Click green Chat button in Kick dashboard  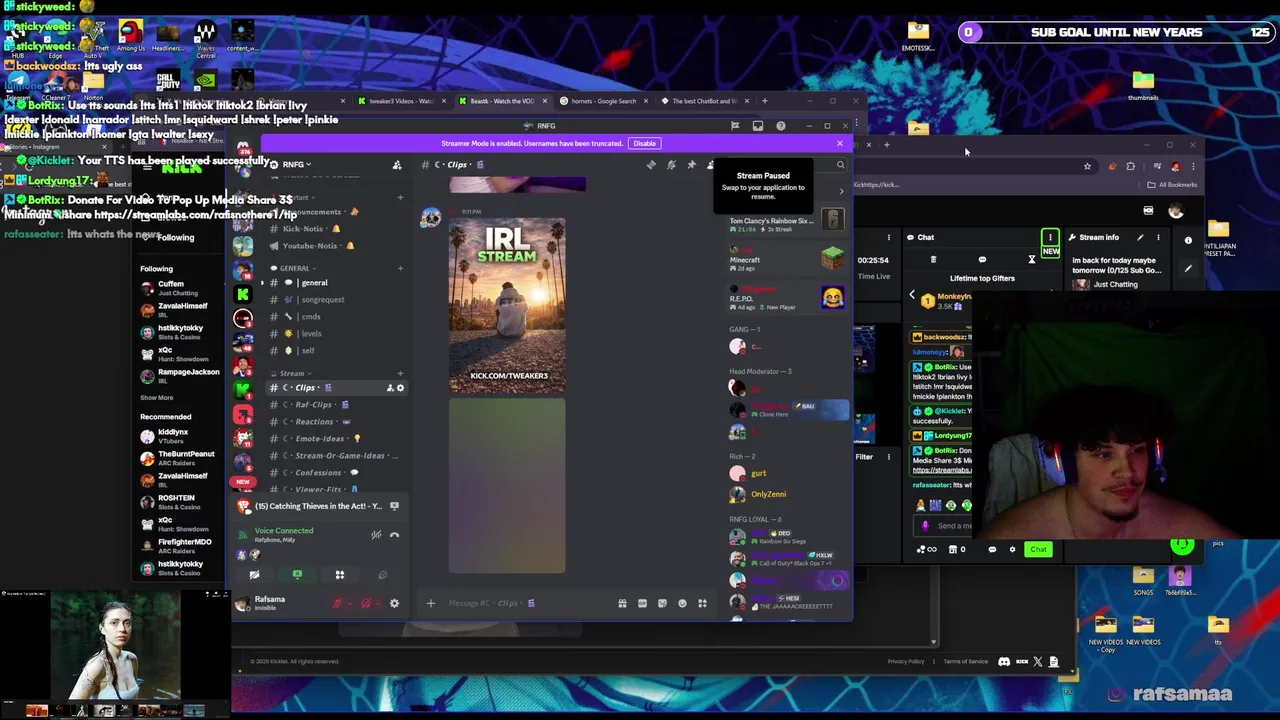(1039, 549)
